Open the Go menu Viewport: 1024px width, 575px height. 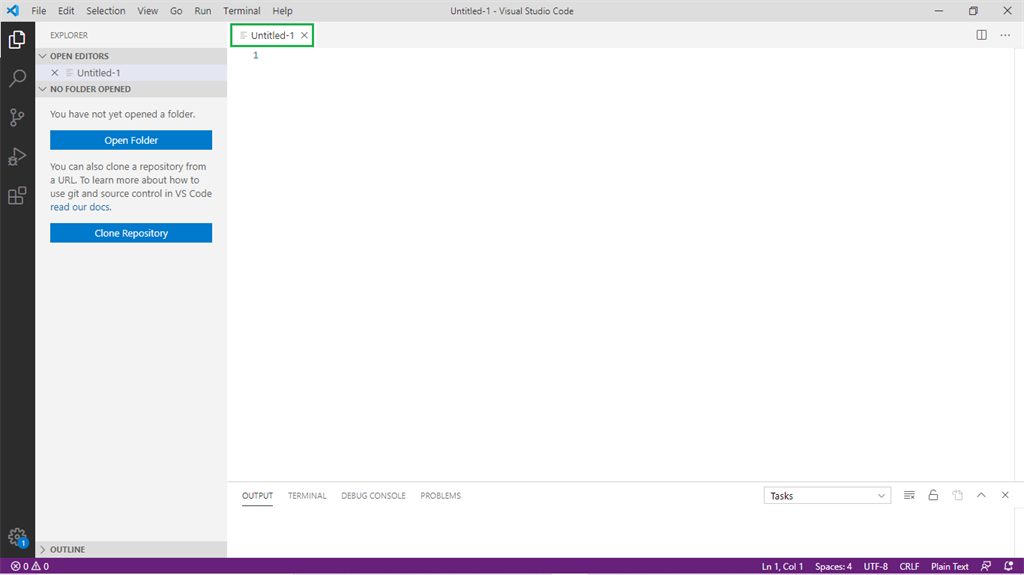(x=176, y=10)
